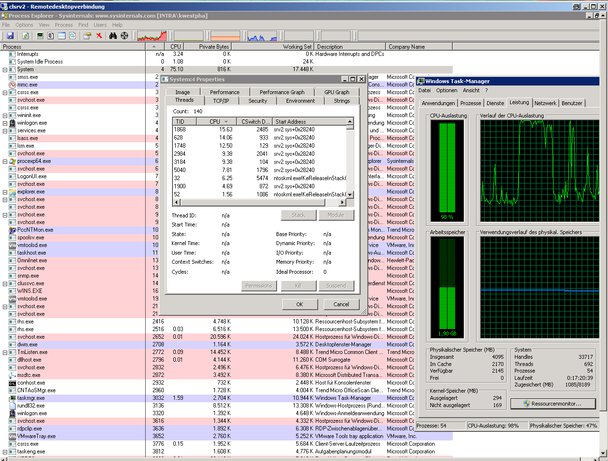Click the taskmgr.exe process icon
608x461 pixels.
click(12, 398)
